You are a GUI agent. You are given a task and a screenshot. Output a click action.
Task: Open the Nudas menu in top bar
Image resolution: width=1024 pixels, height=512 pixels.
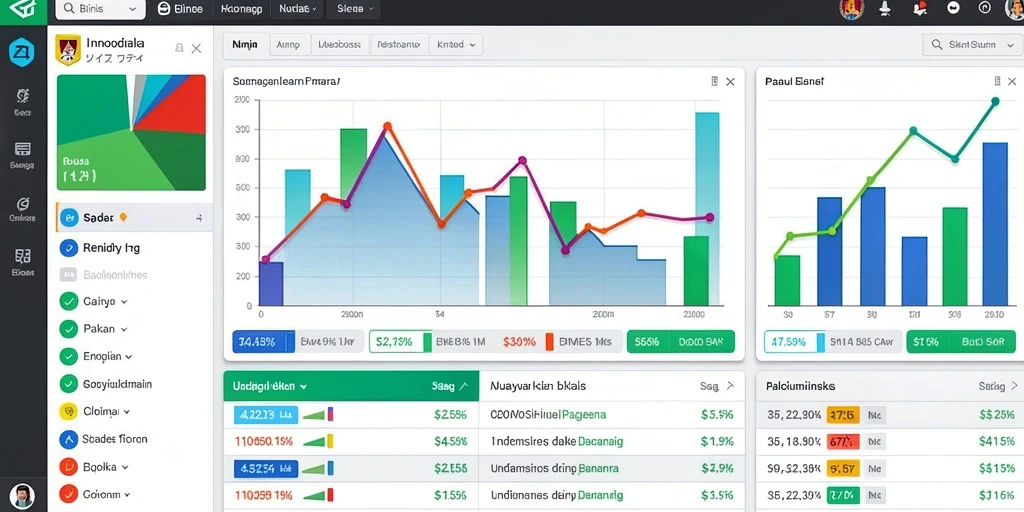297,9
